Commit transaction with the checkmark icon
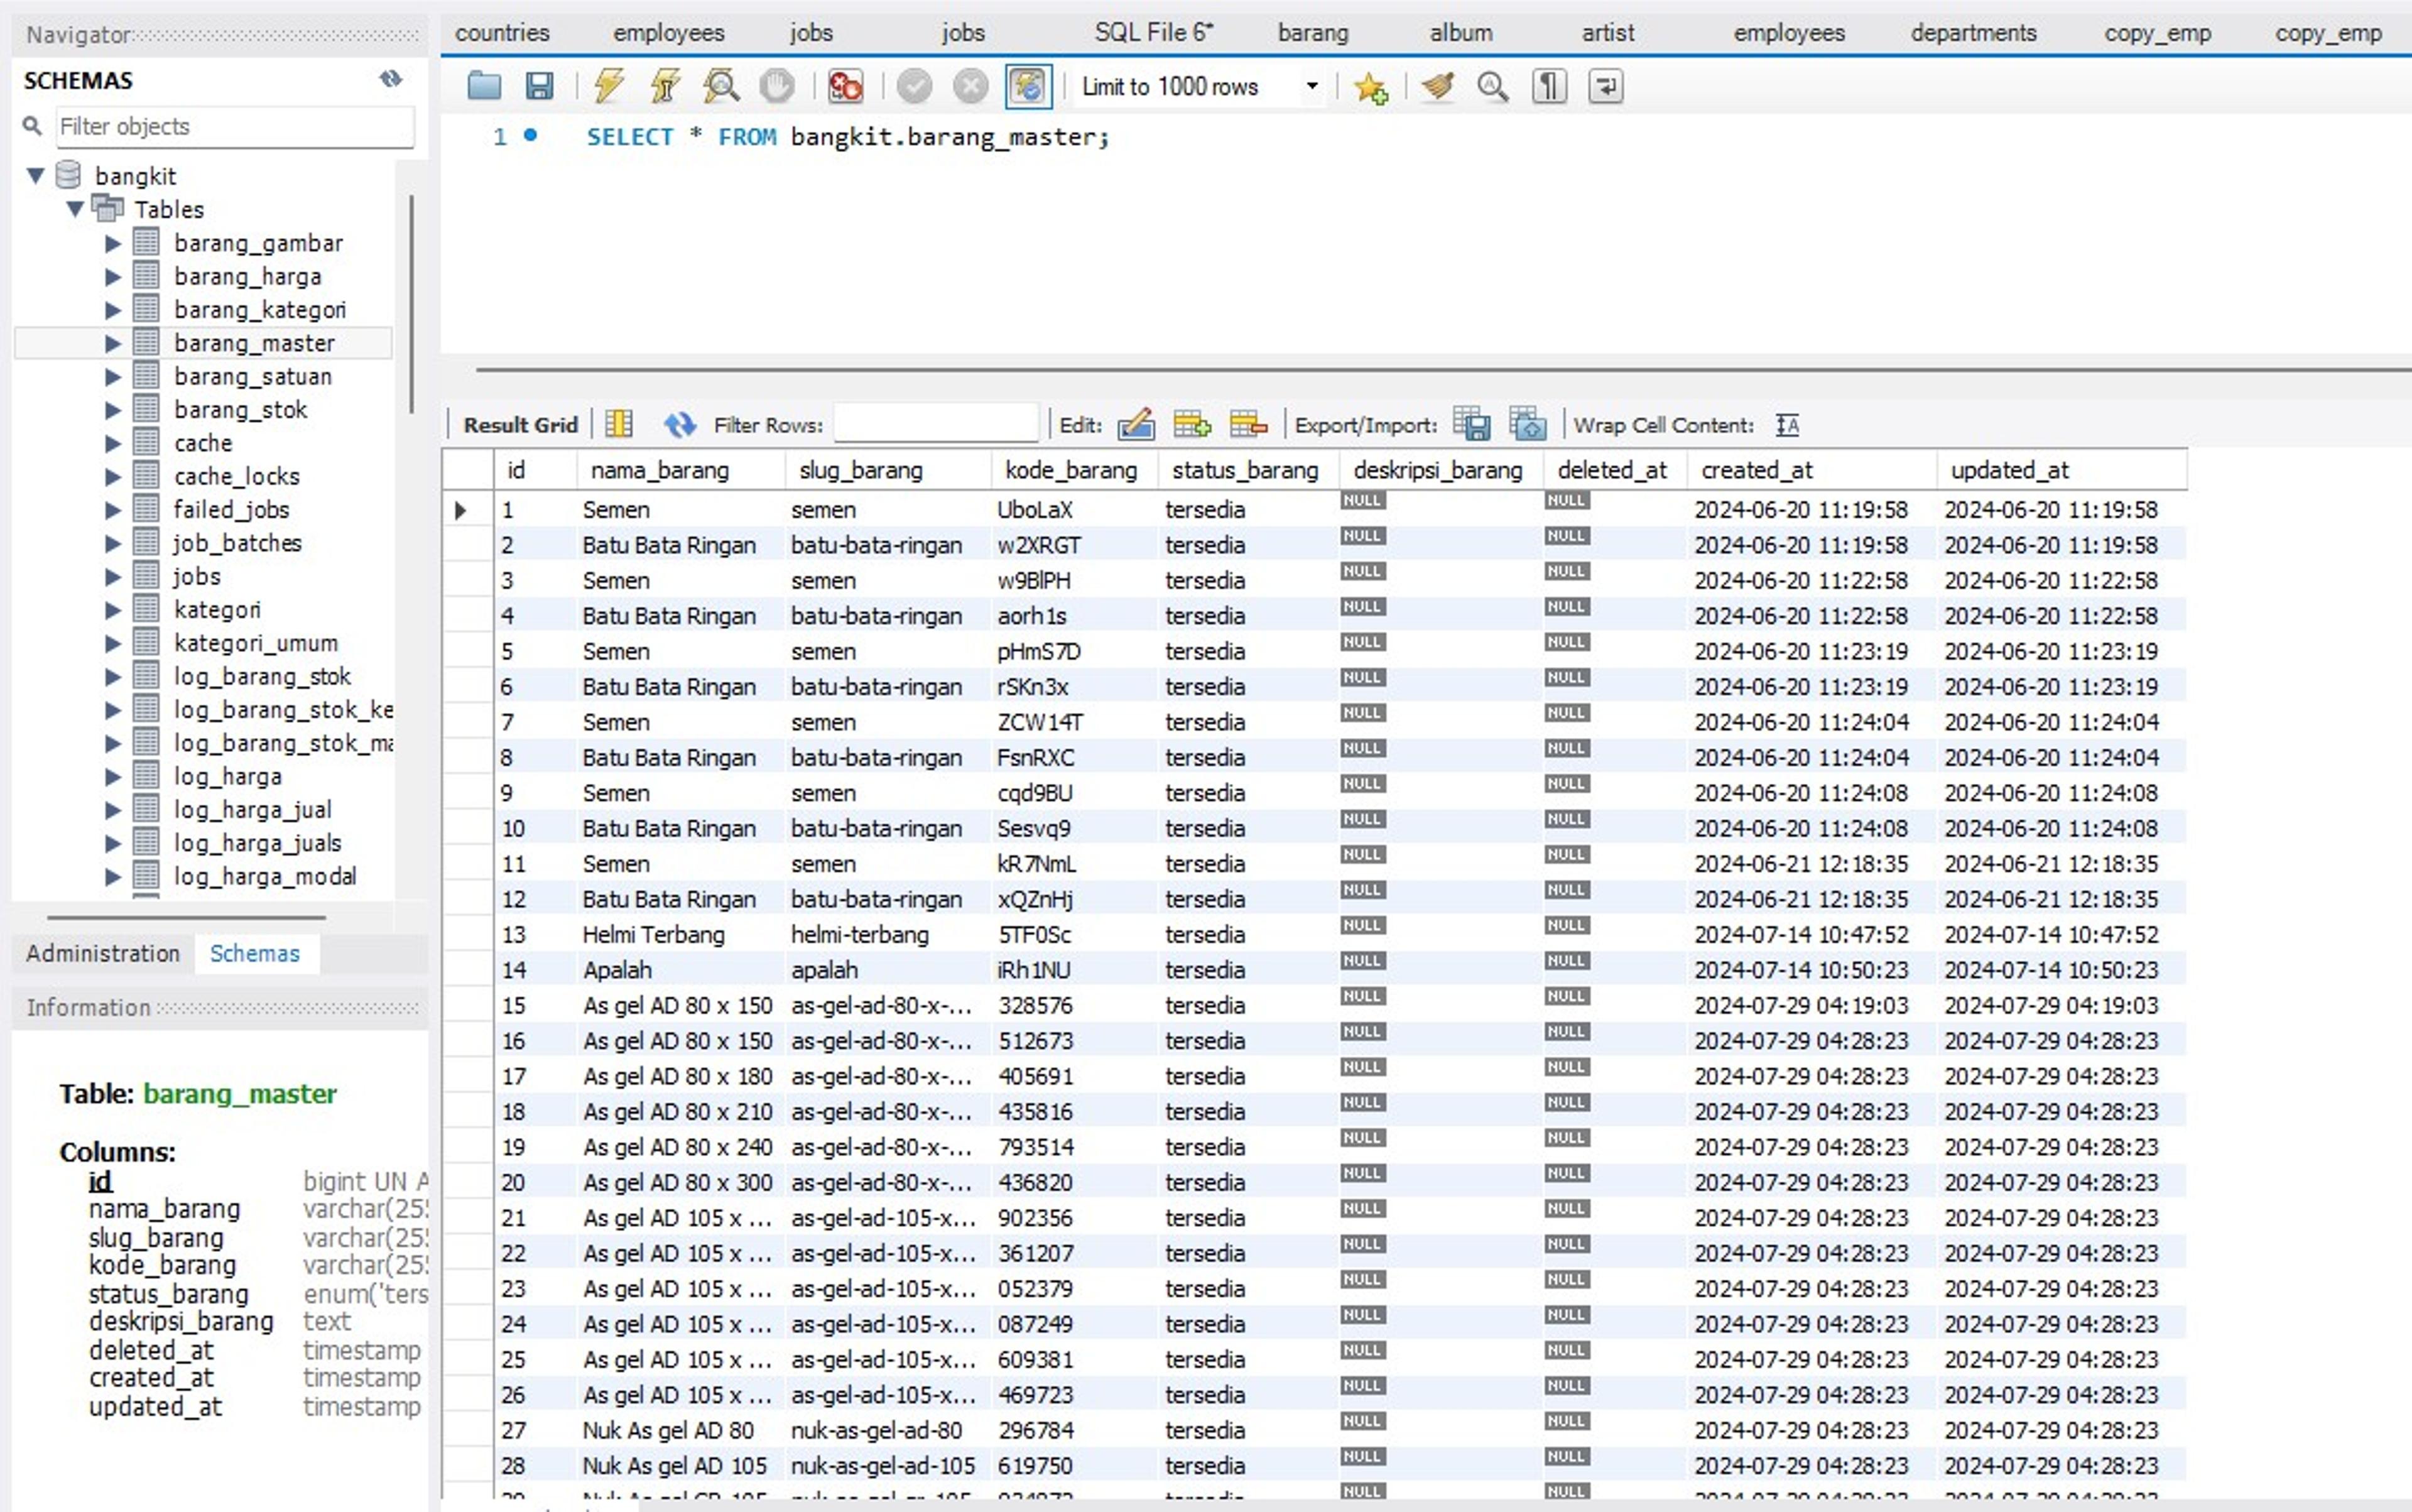This screenshot has height=1512, width=2412. coord(914,87)
